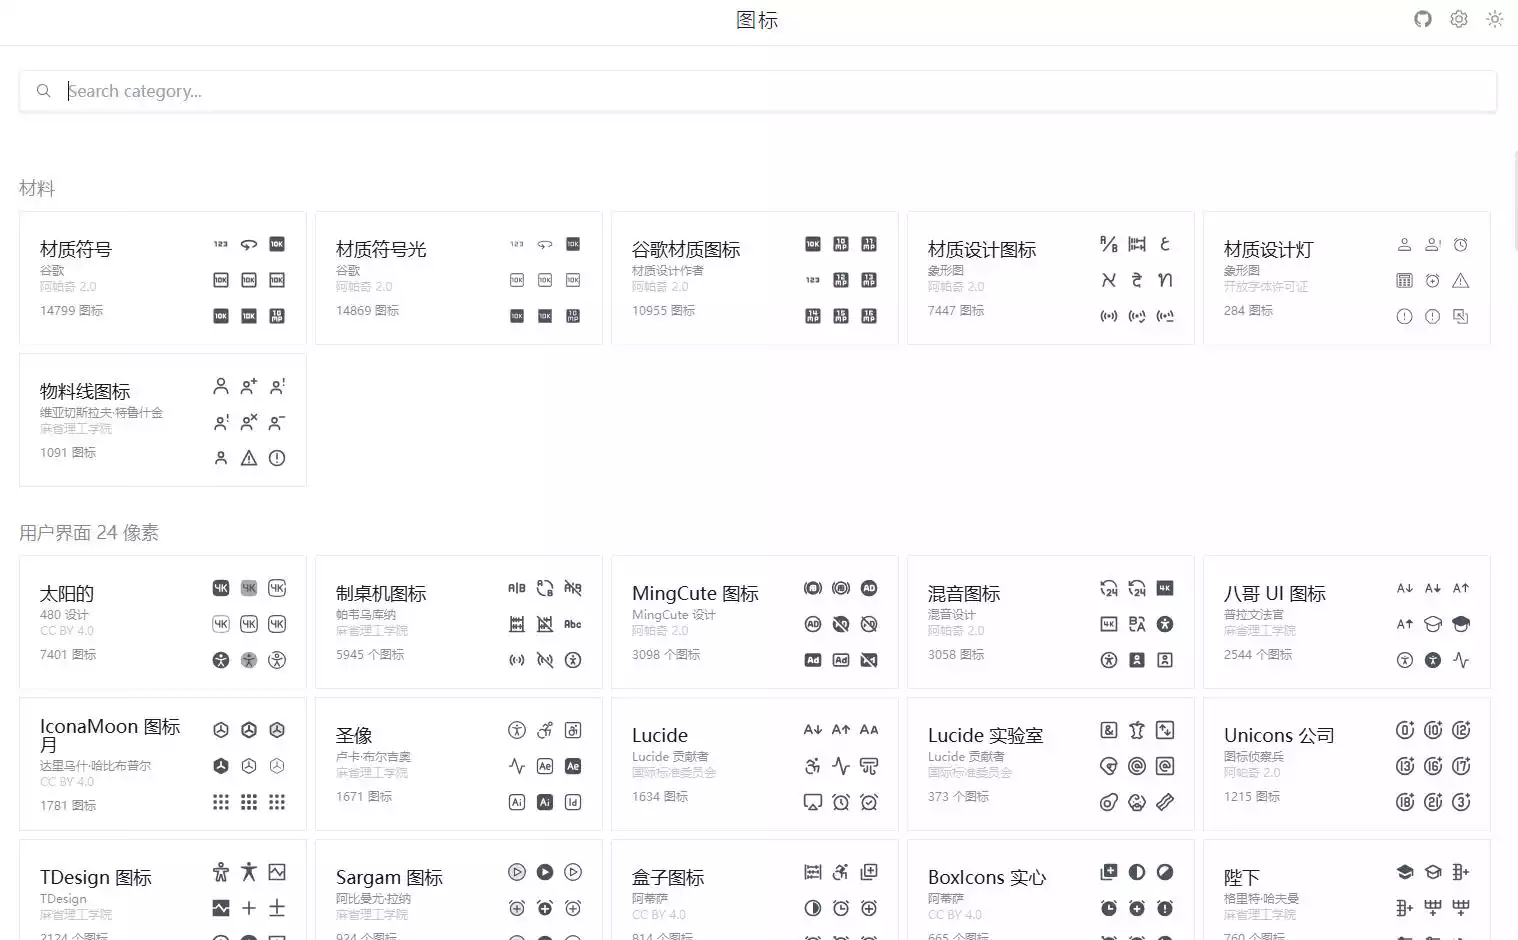The width and height of the screenshot is (1518, 940).
Task: Click the magnifier icon in the search bar
Action: [44, 91]
